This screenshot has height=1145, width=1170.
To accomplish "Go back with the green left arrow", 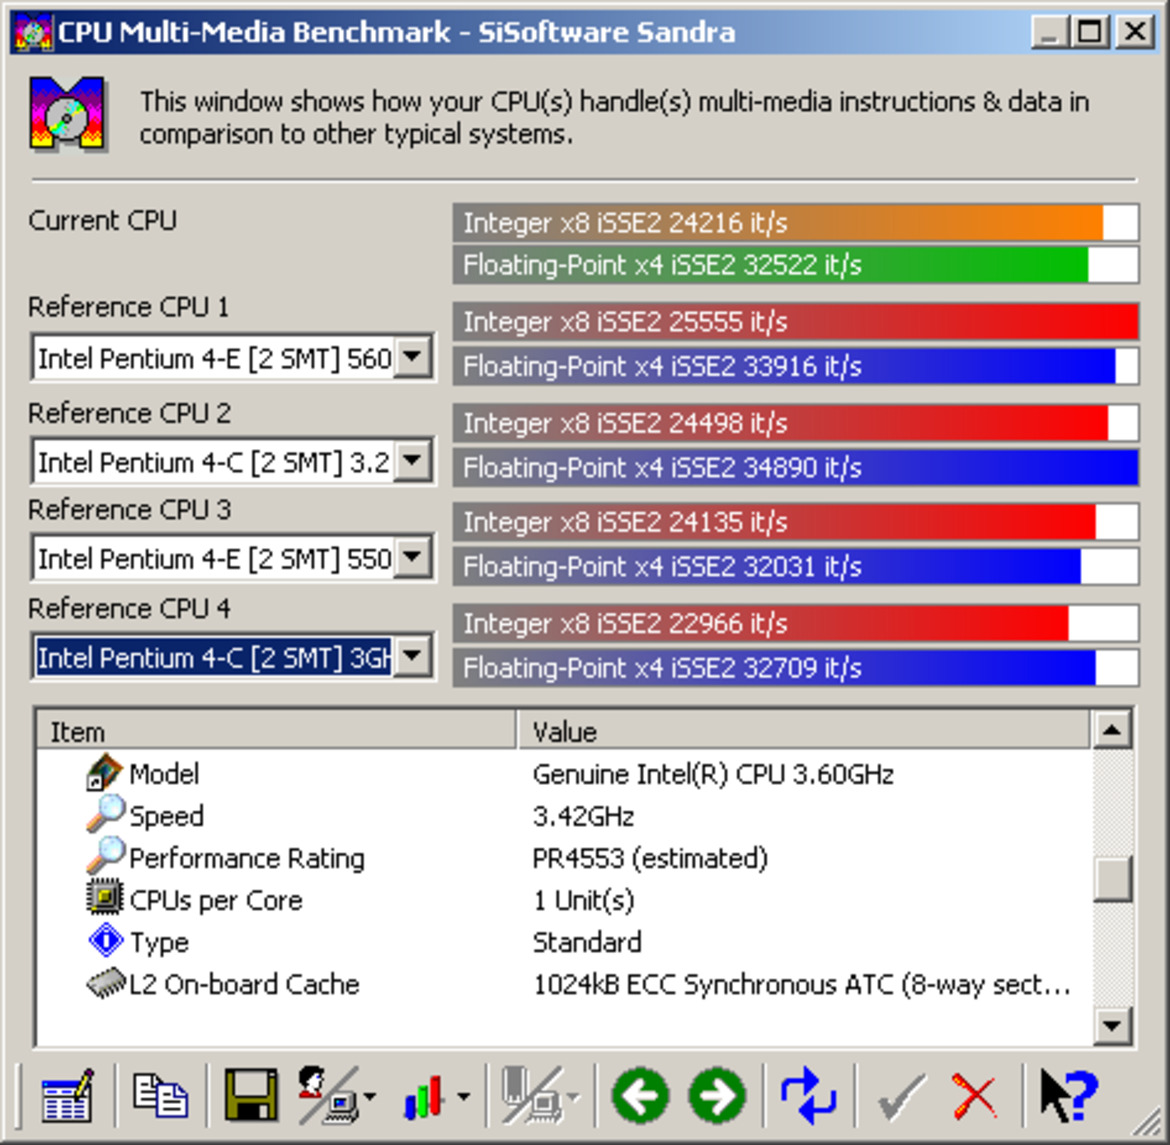I will pos(639,1096).
